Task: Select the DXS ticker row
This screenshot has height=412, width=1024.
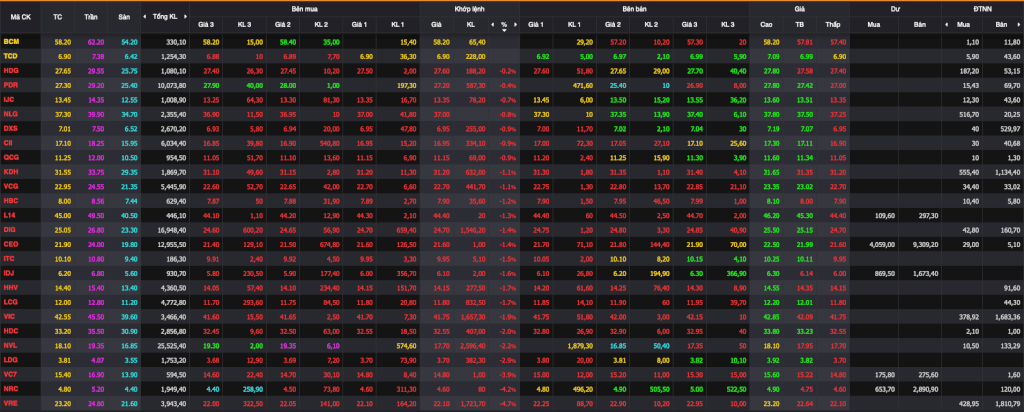Action: pos(11,127)
